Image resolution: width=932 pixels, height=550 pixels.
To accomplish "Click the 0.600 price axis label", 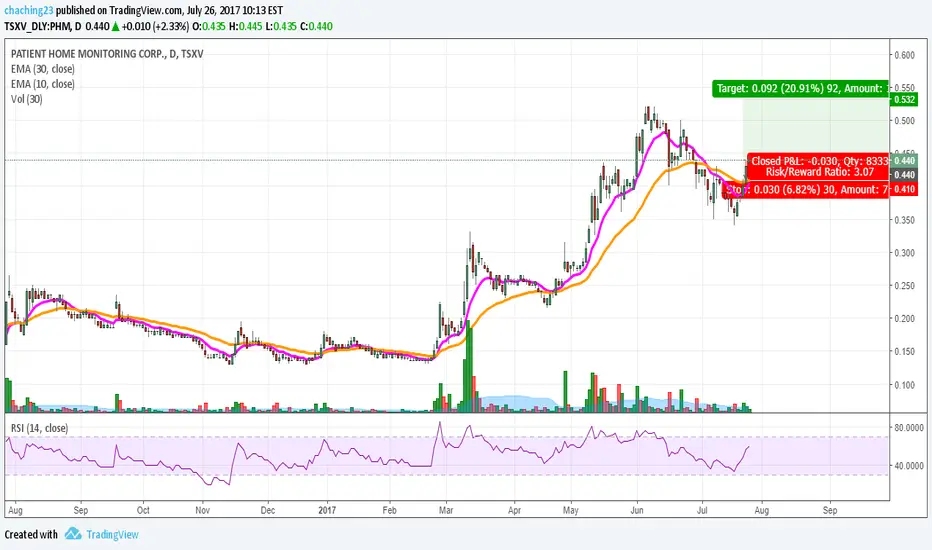I will (x=905, y=55).
